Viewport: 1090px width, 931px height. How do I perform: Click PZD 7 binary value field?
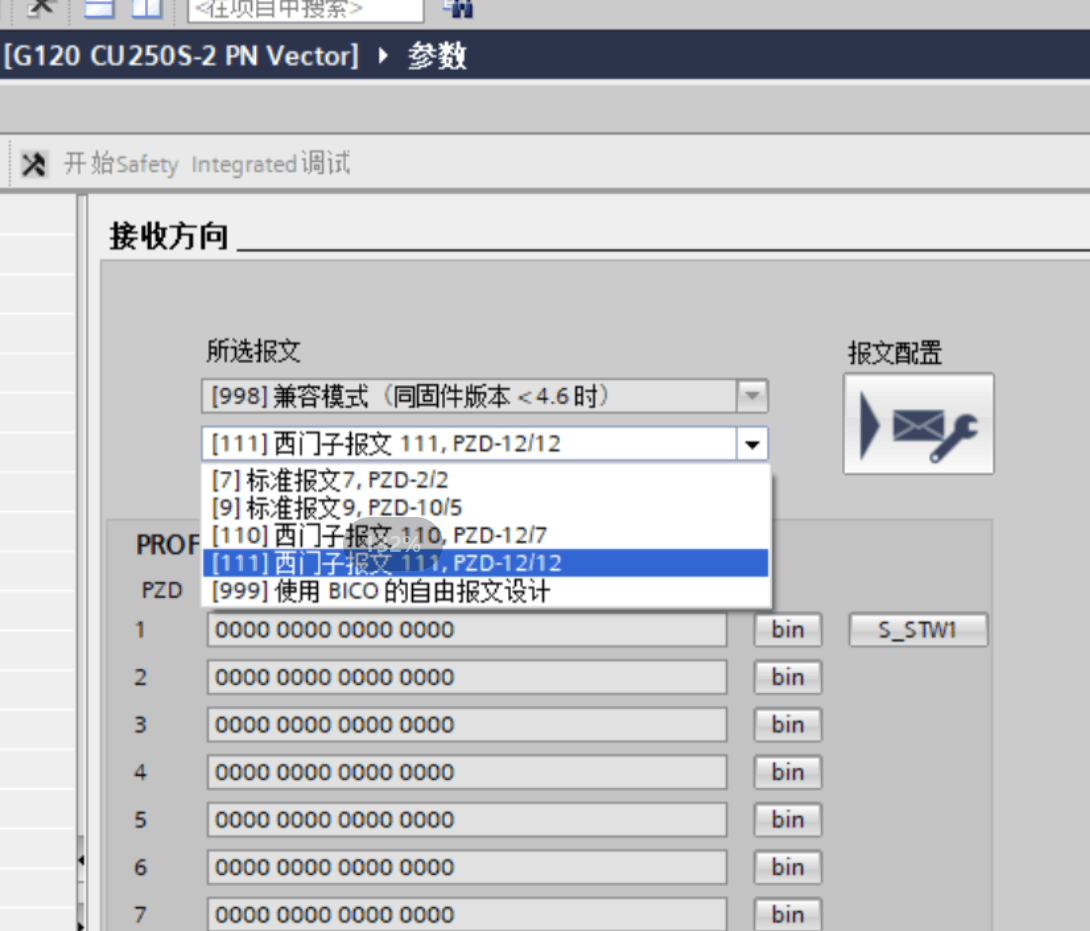pos(467,914)
